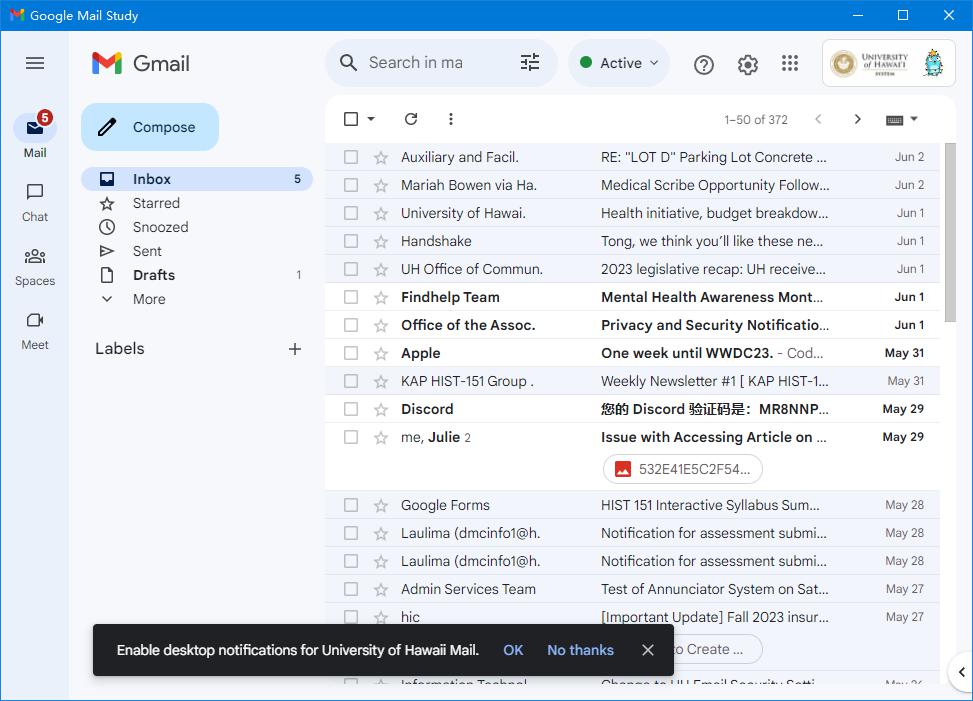Screen dimensions: 973x701
Task: Click the 1–50 of 372 counter
Action: click(756, 120)
